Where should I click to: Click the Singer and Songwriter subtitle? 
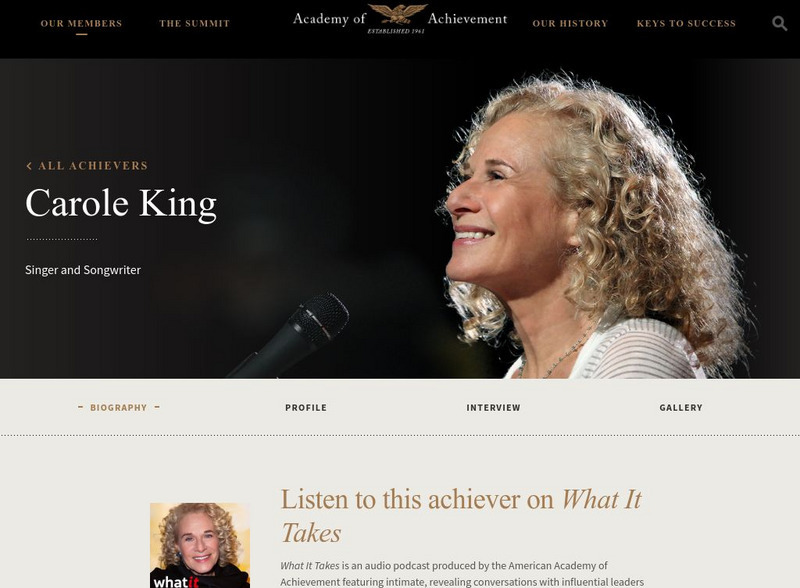click(83, 270)
